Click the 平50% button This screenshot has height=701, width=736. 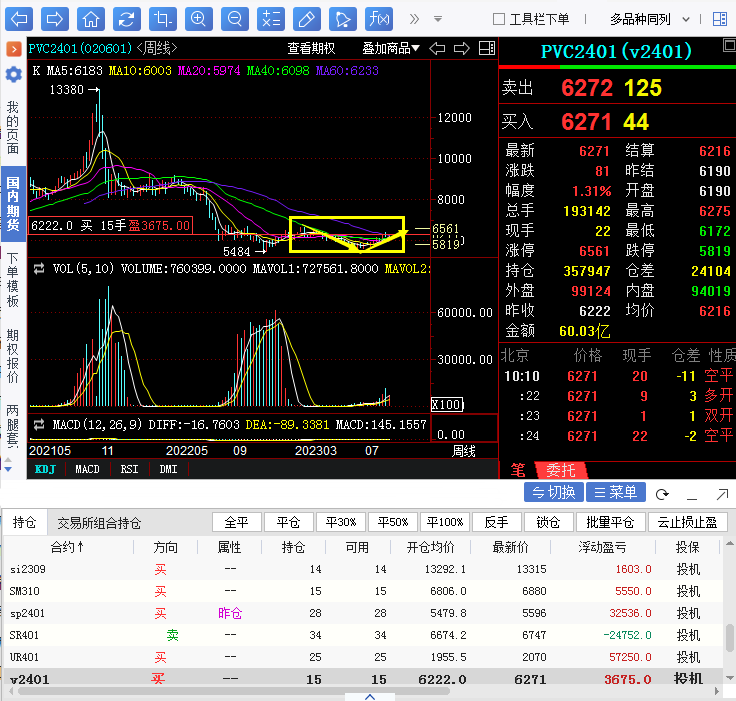click(391, 522)
